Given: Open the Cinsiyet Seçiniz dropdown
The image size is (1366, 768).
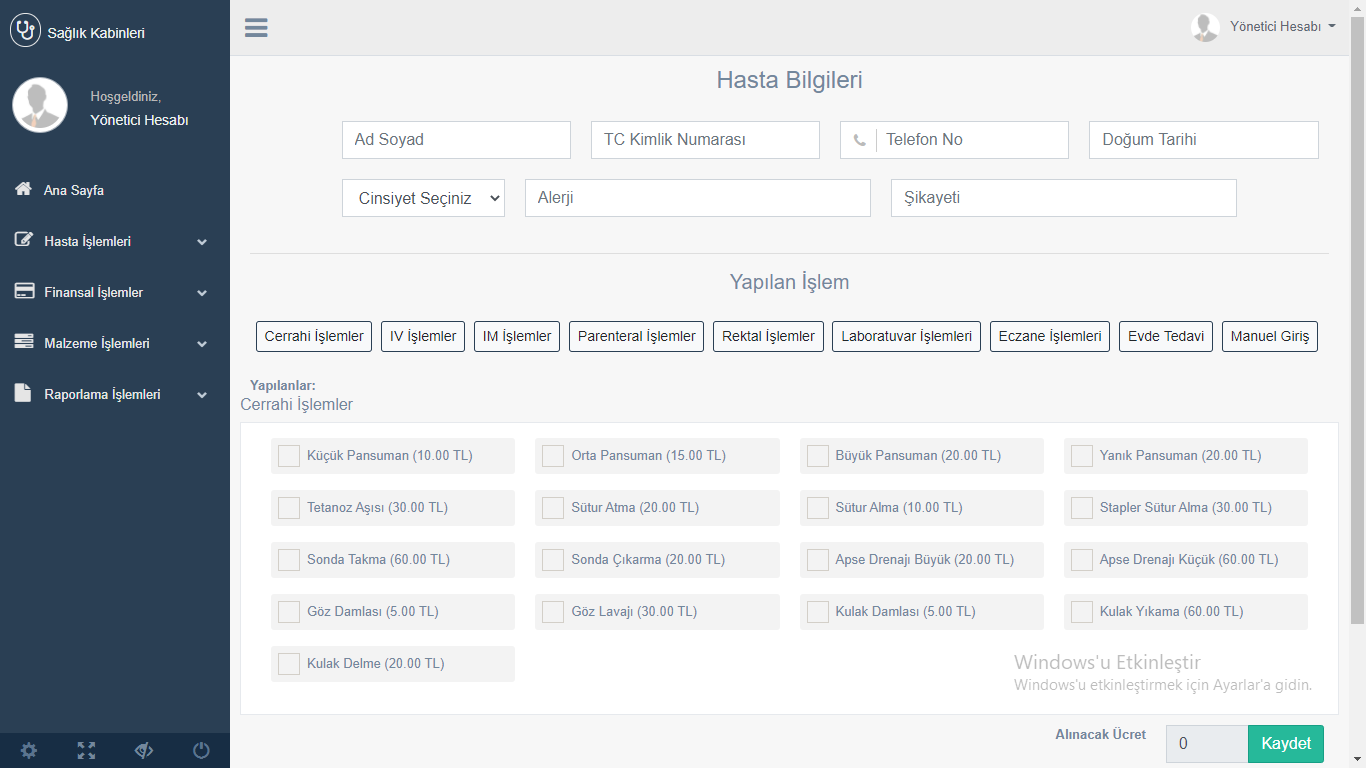Looking at the screenshot, I should coord(423,198).
